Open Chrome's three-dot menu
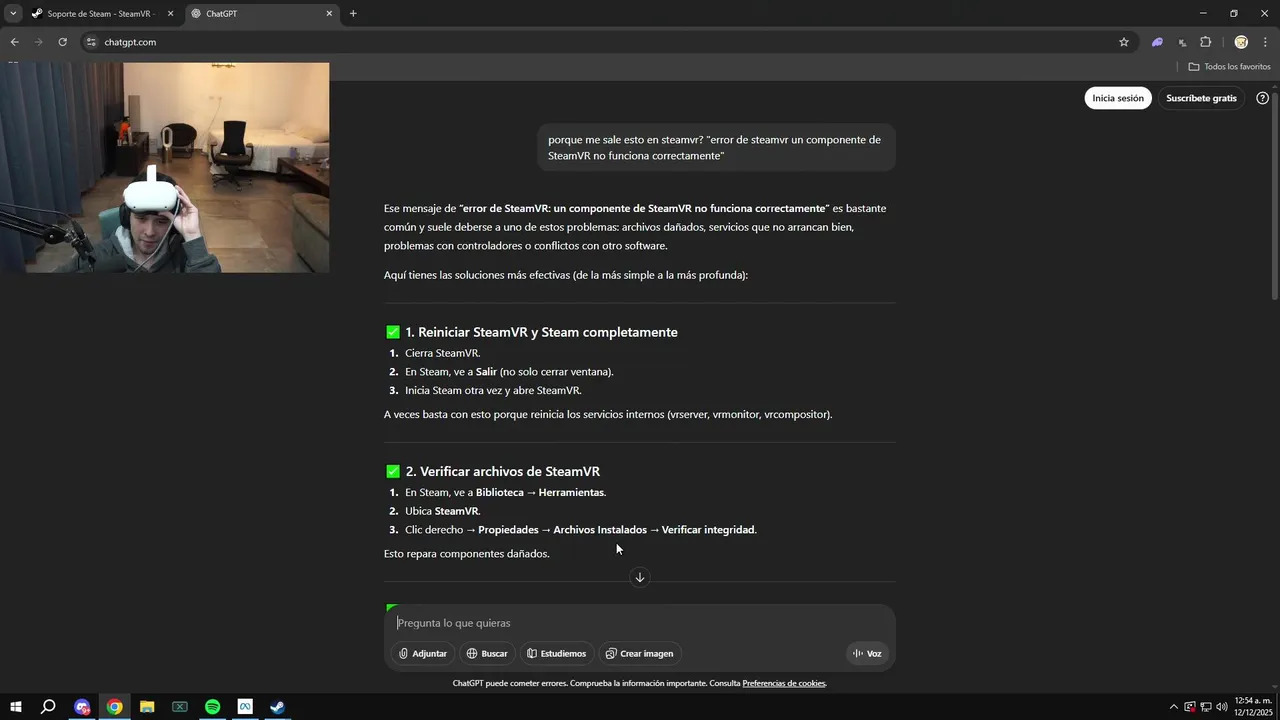 tap(1265, 42)
